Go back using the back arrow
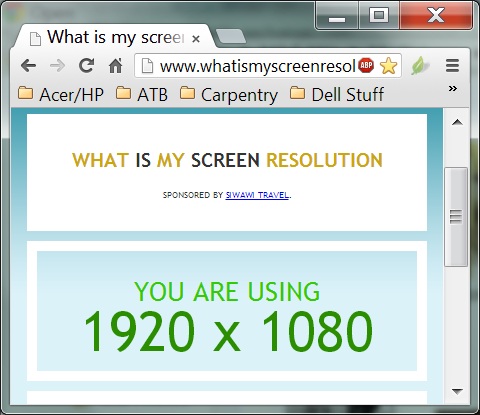 (29, 66)
